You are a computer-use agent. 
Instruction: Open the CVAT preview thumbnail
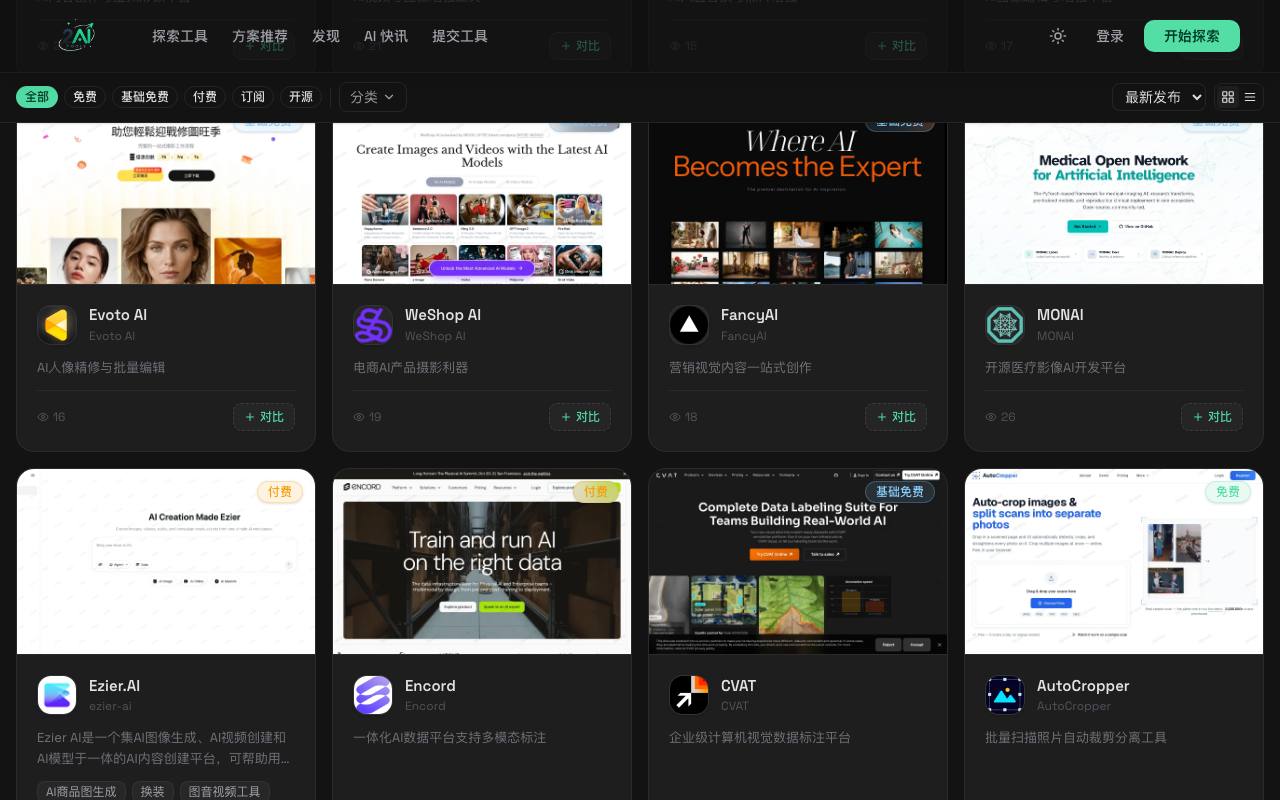798,562
